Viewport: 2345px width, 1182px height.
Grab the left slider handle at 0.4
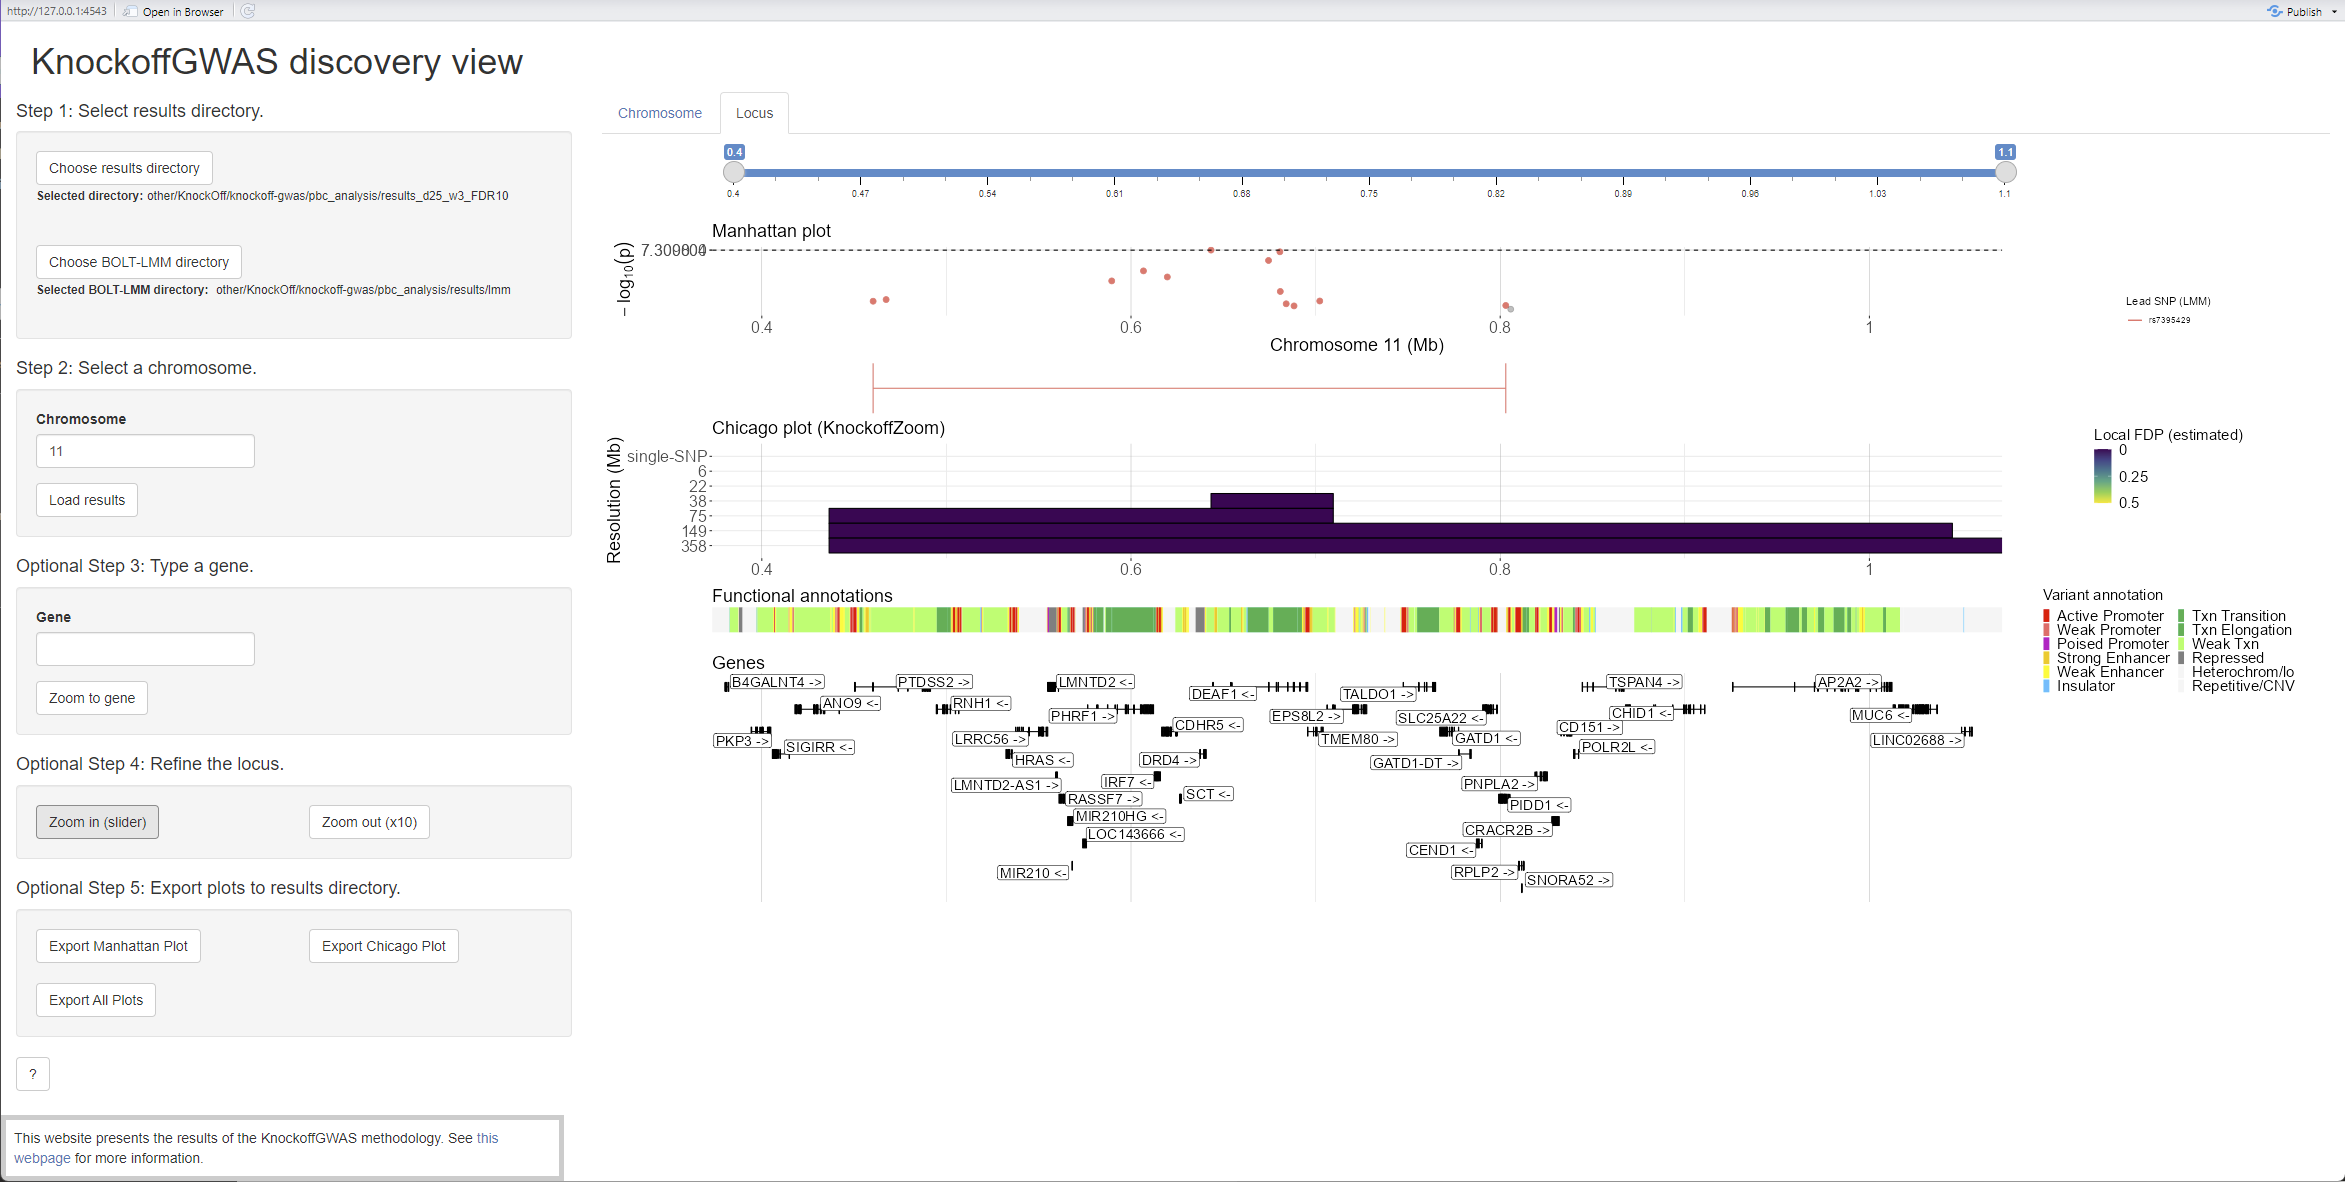[734, 172]
